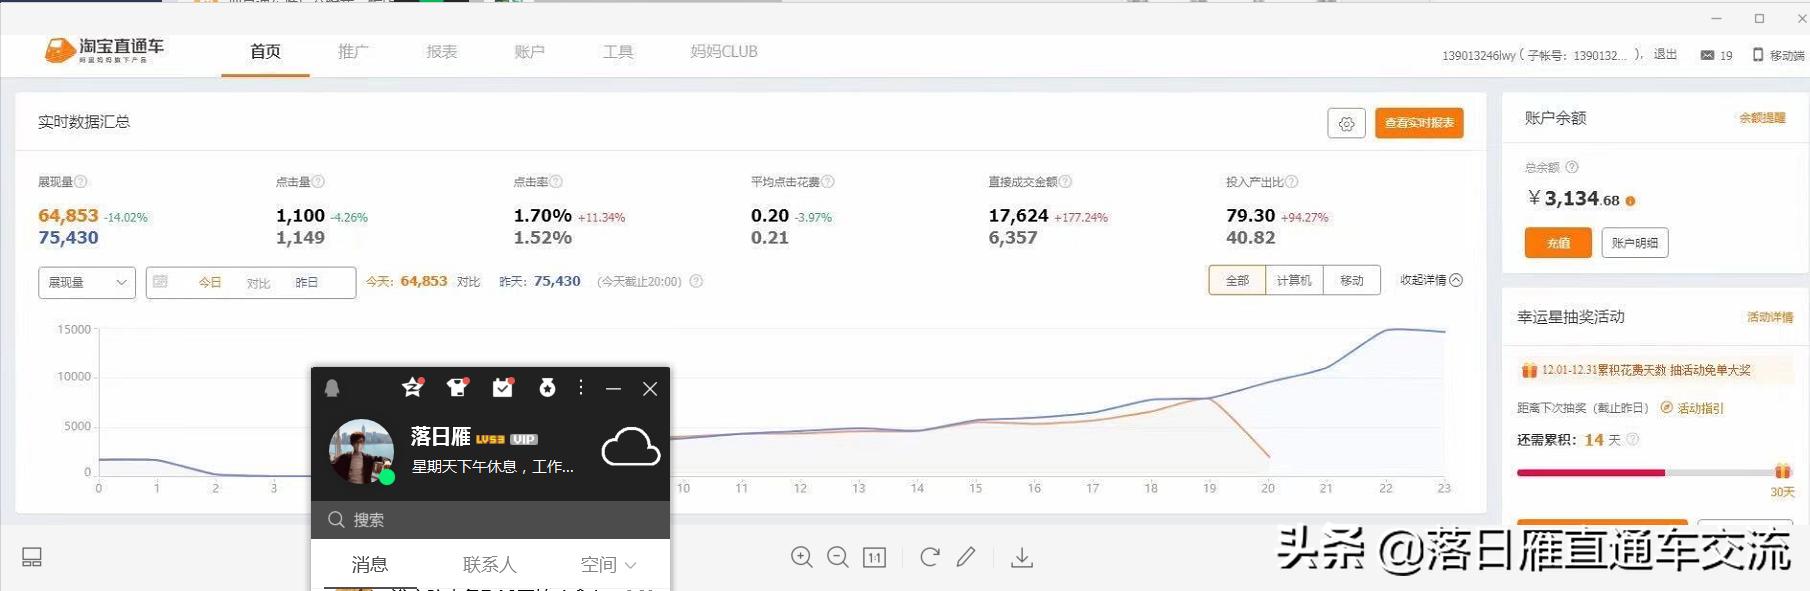Click the 移动端 phone icon
This screenshot has height=591, width=1810.
[x=1758, y=55]
